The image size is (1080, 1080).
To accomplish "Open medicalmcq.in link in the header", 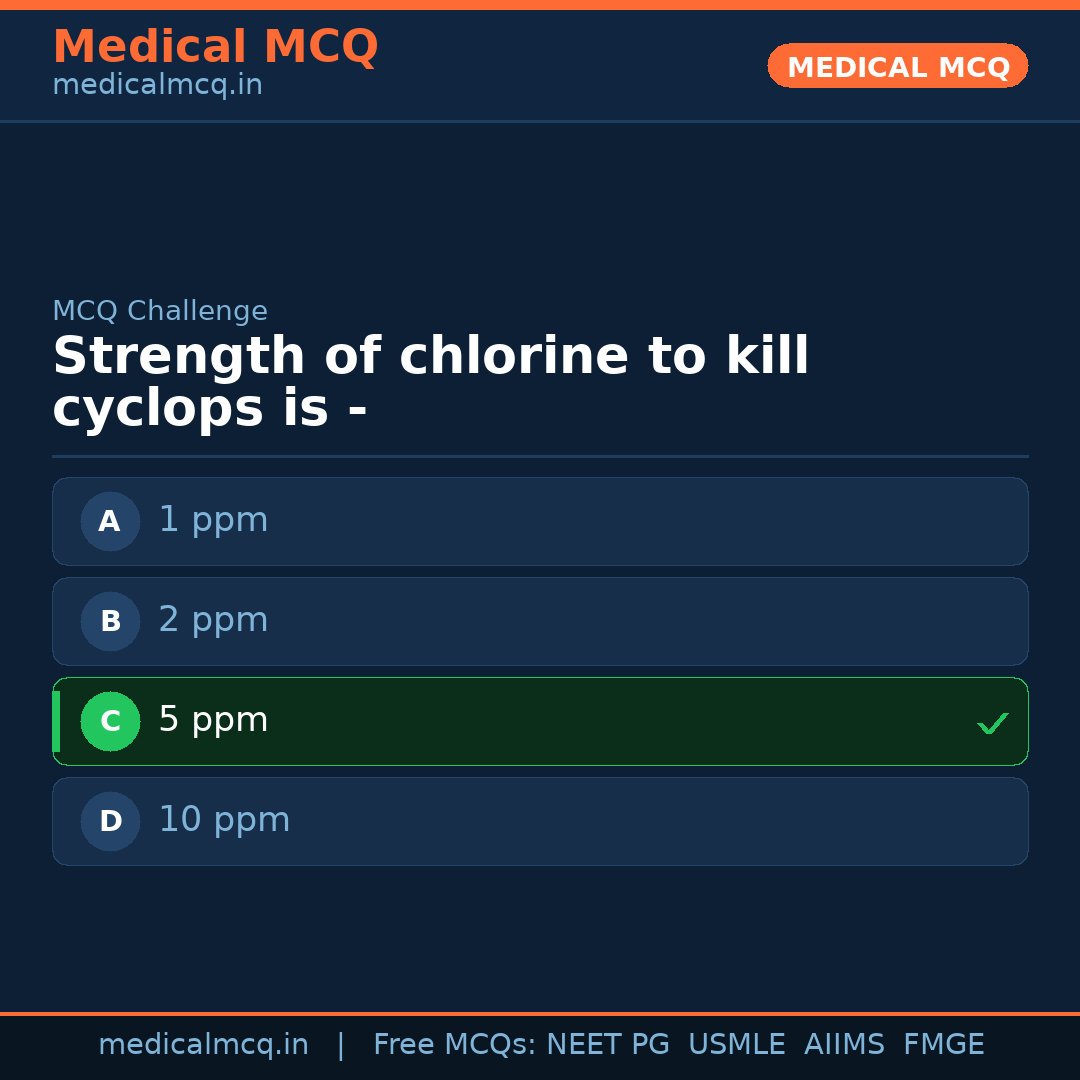I will tap(157, 86).
